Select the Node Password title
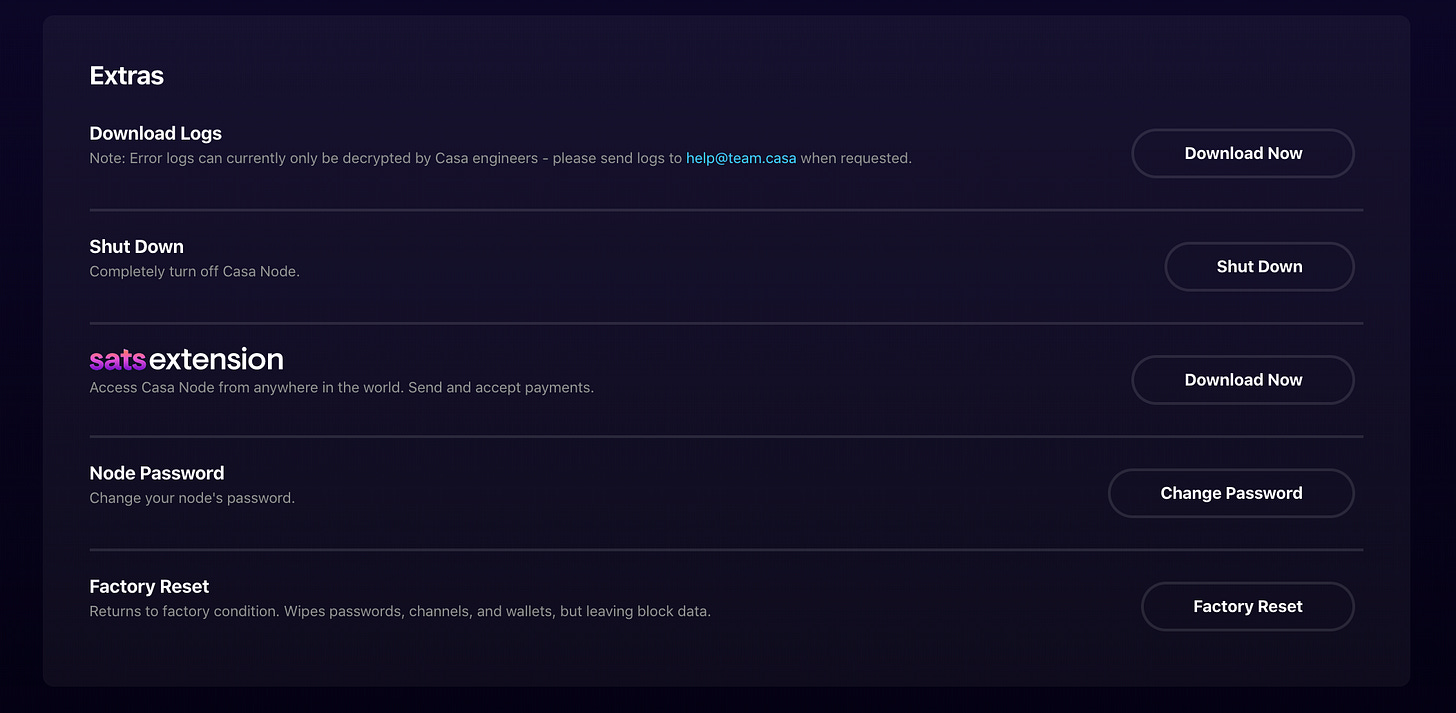 tap(156, 473)
